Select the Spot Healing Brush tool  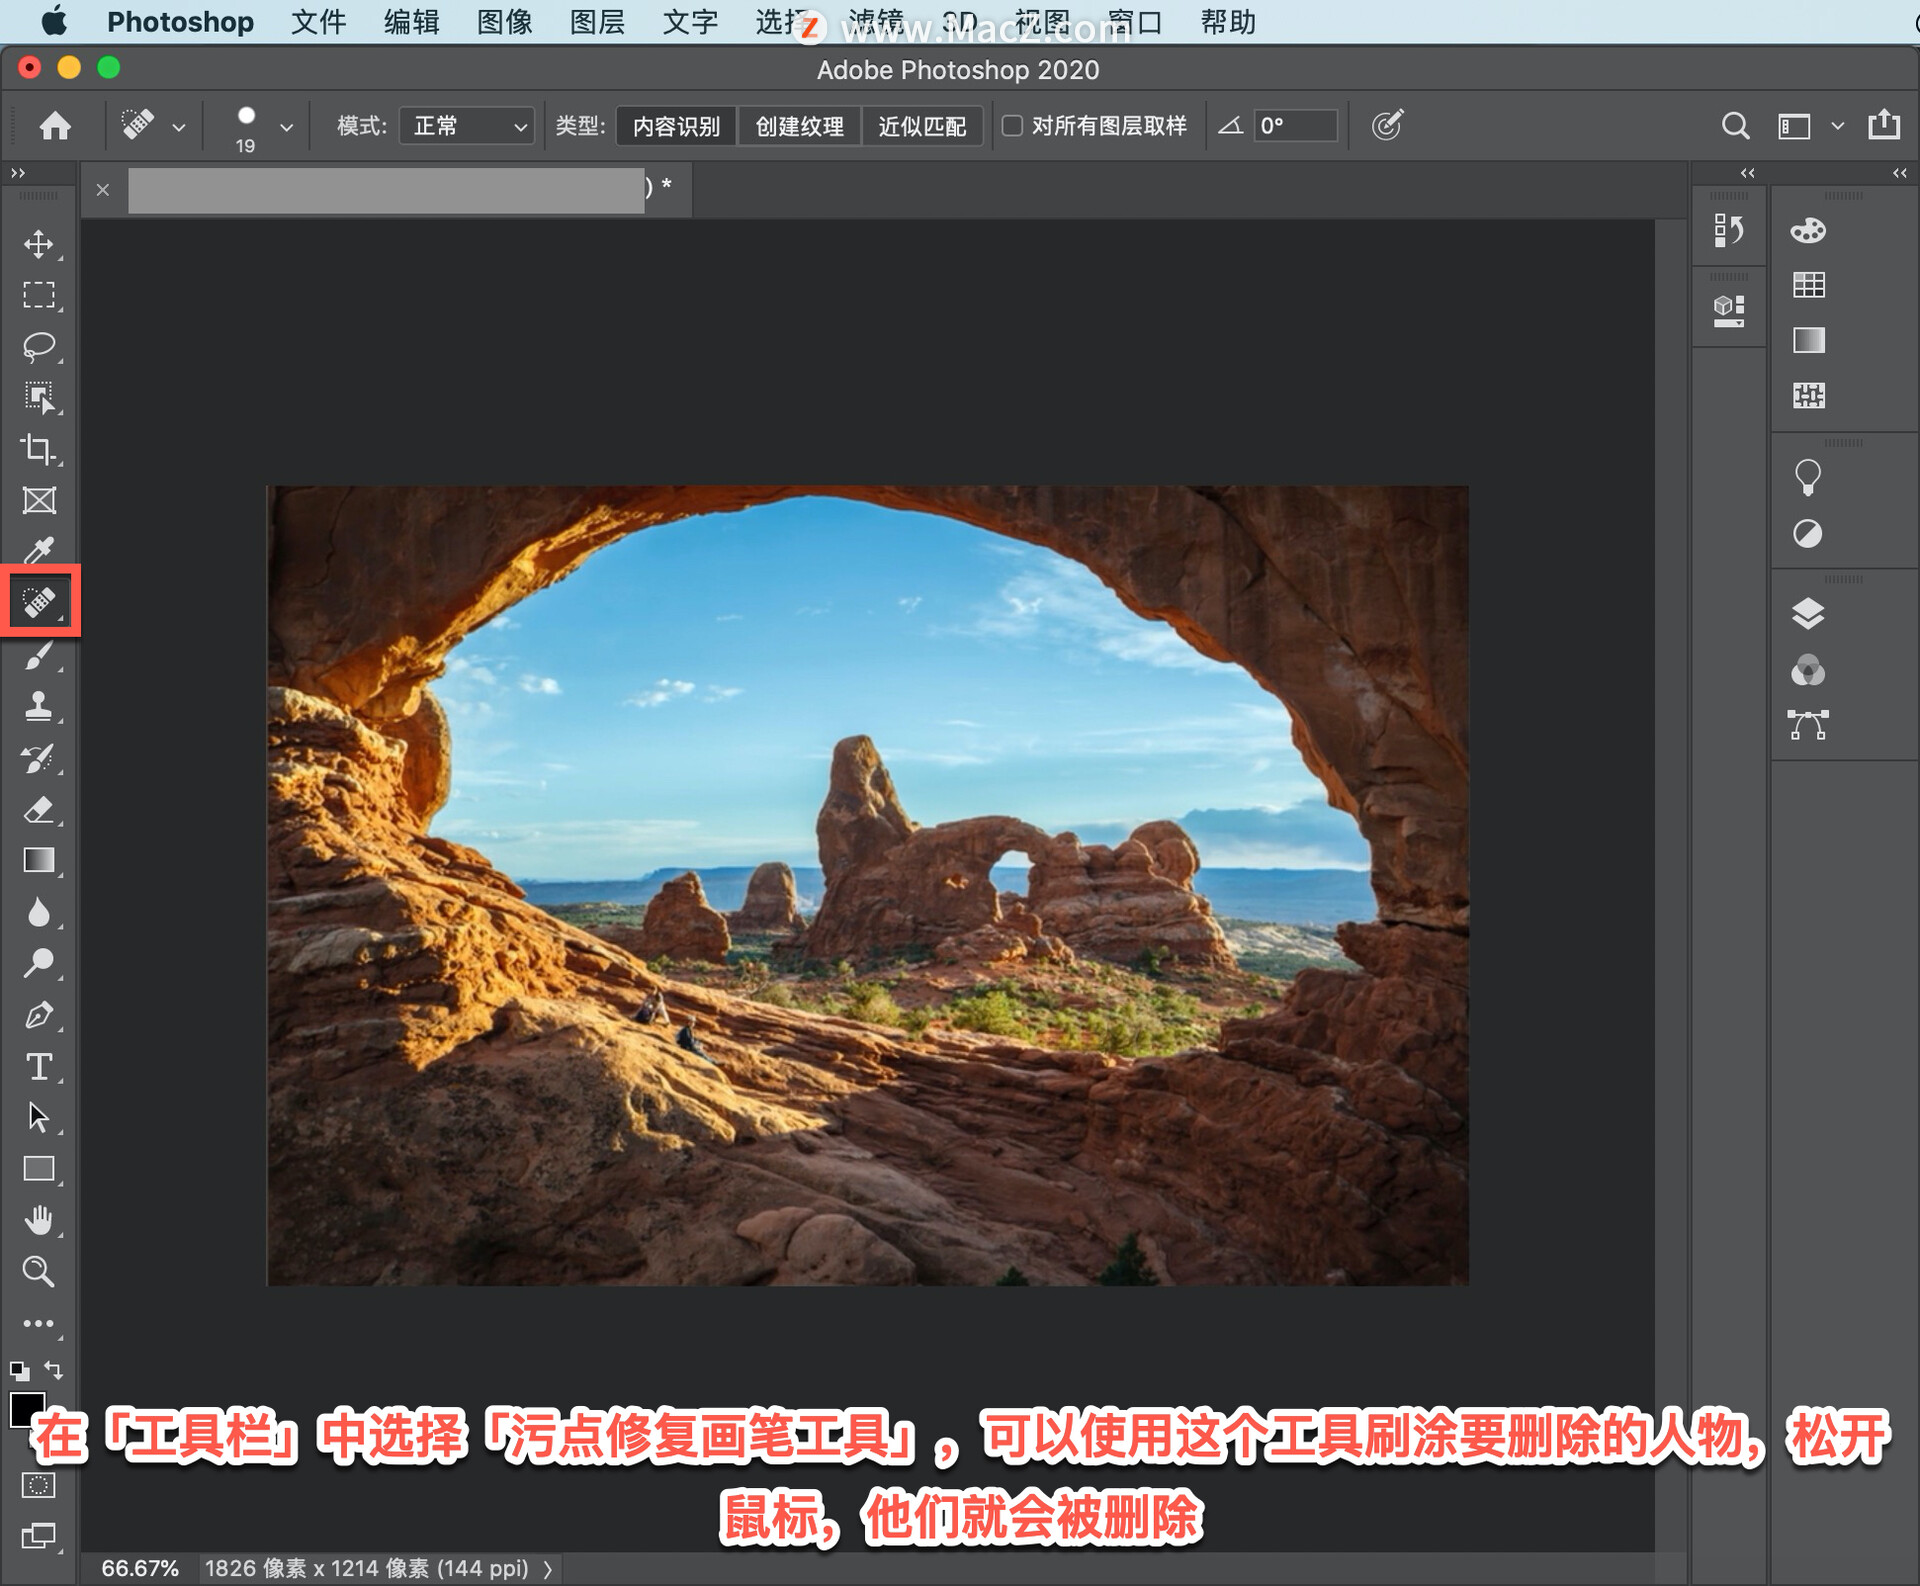tap(39, 602)
